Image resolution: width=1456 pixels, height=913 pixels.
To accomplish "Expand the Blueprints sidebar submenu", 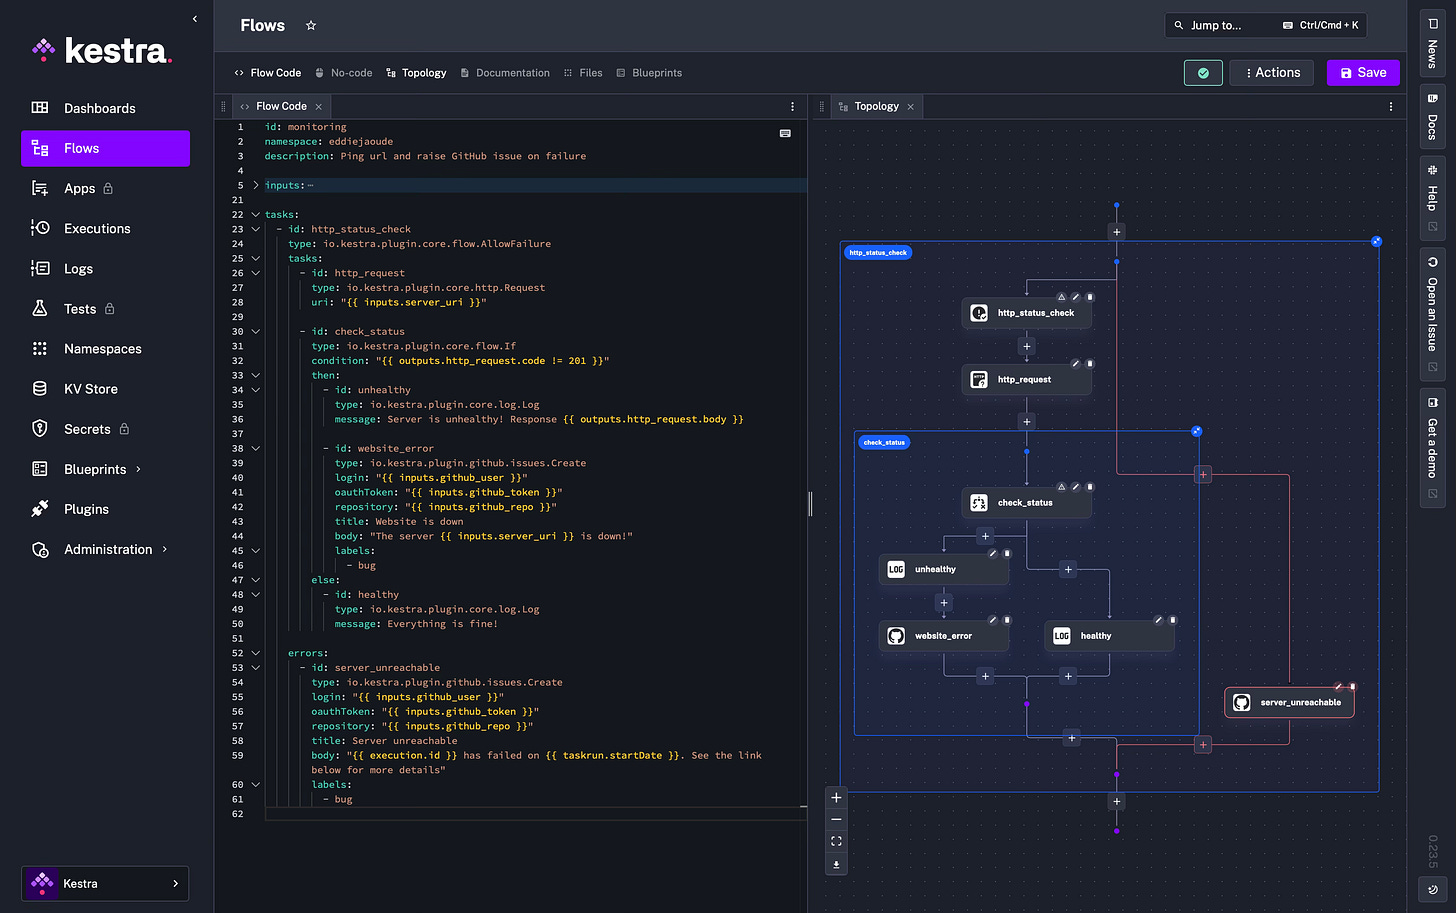I will [138, 469].
